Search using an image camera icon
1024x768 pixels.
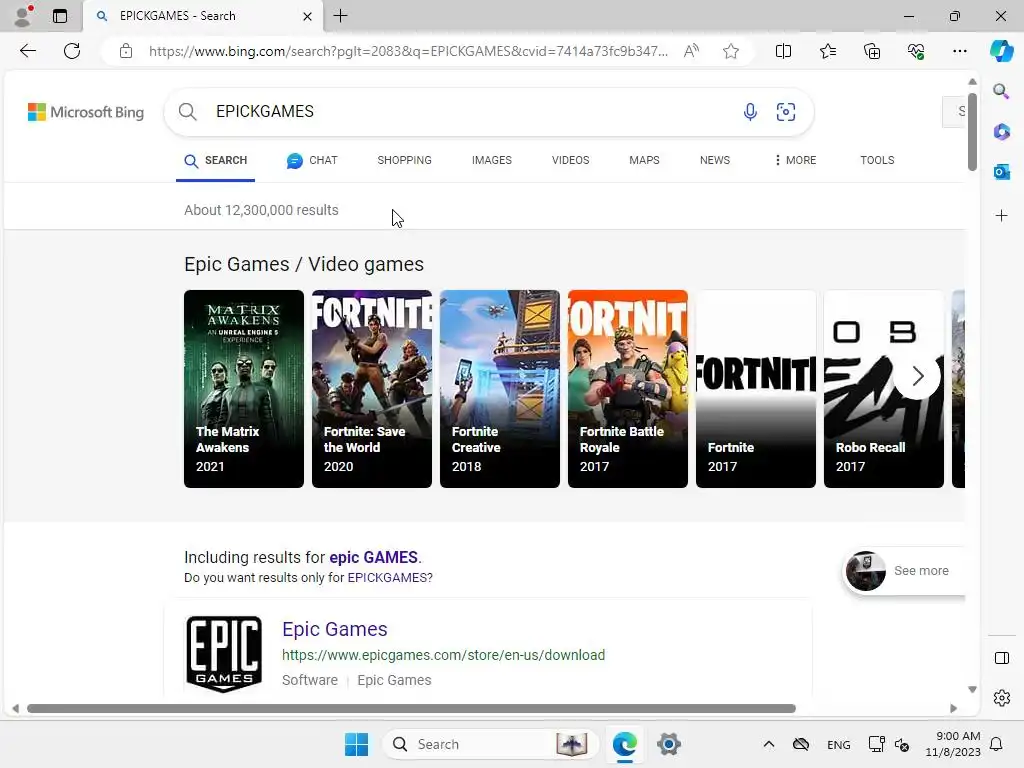(x=786, y=112)
